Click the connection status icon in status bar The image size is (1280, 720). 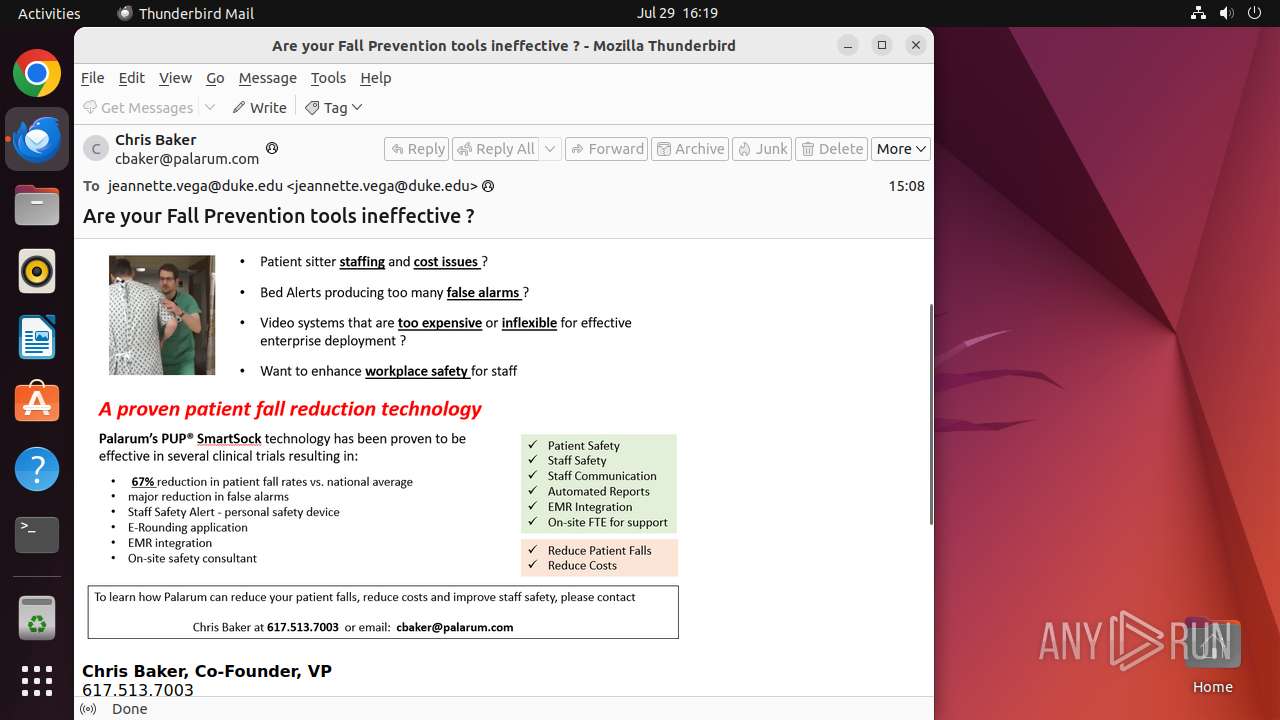(88, 709)
